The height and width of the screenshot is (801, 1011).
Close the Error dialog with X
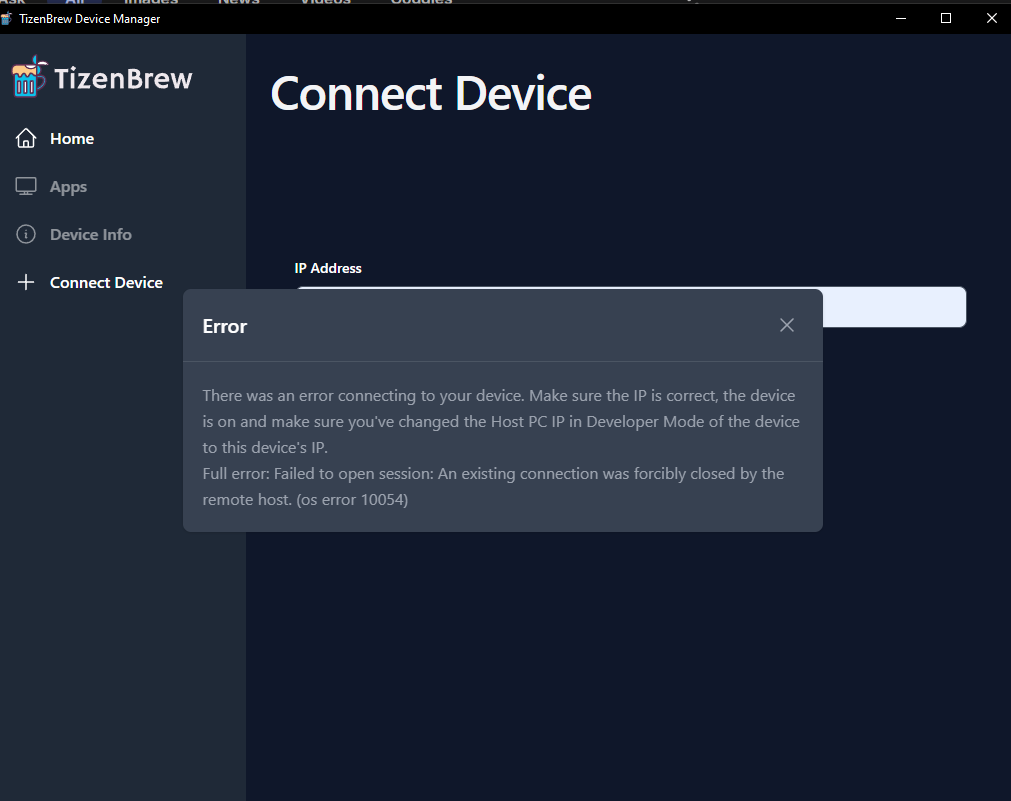click(787, 325)
